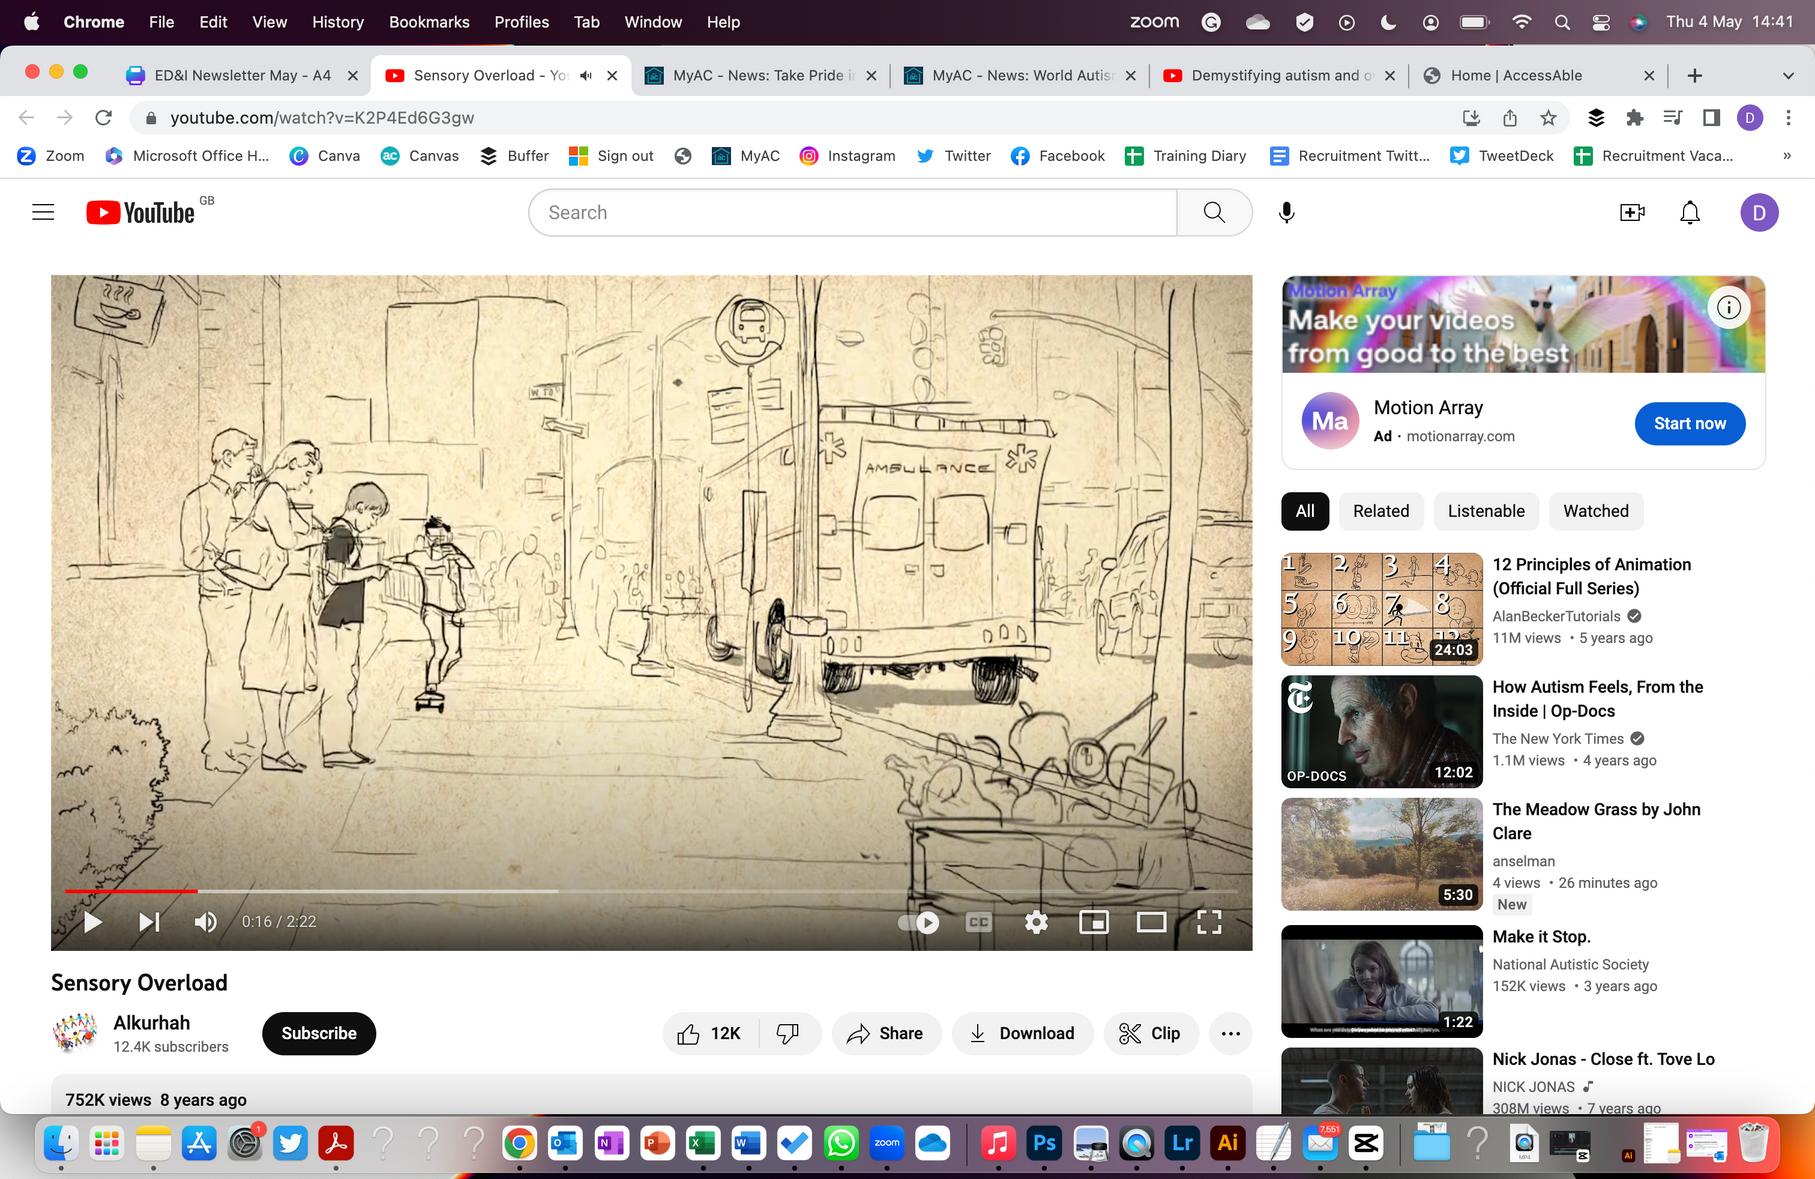The width and height of the screenshot is (1815, 1179).
Task: Open 12 Principles of Animation thumbnail
Action: click(1382, 609)
